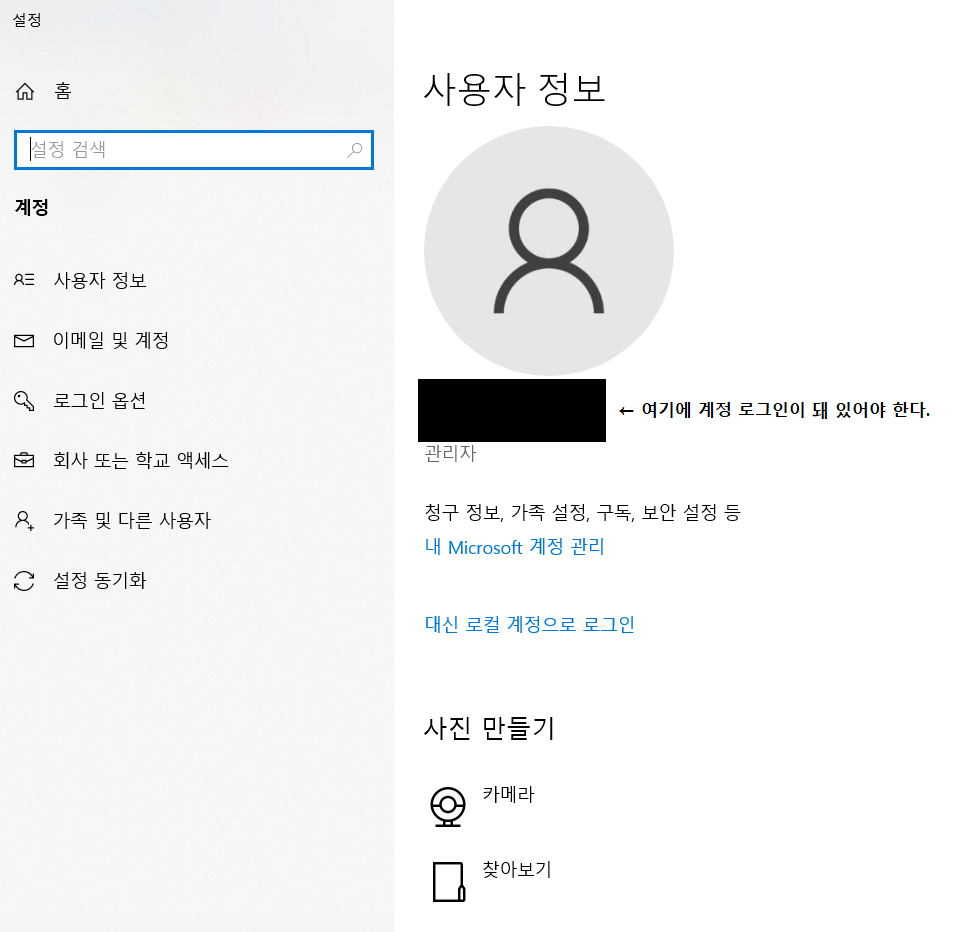Click the camera webcam icon
968x932 pixels.
(448, 807)
